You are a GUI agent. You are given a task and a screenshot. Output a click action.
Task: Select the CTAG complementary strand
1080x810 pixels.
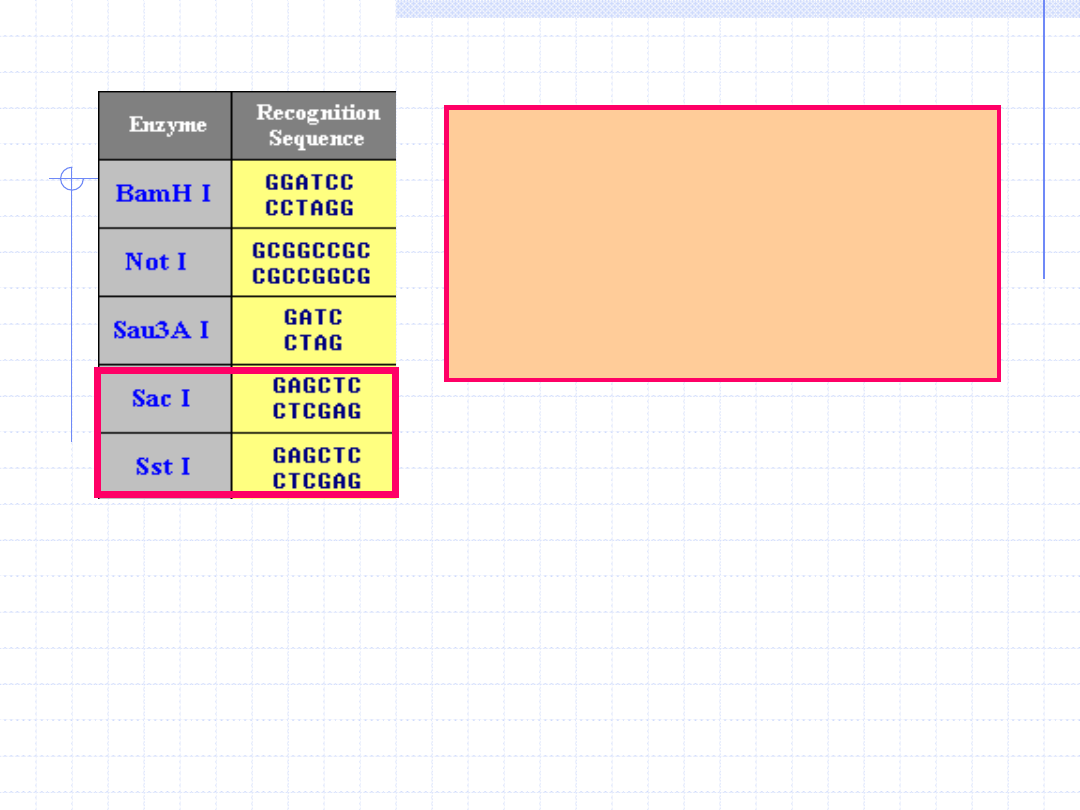pos(313,343)
